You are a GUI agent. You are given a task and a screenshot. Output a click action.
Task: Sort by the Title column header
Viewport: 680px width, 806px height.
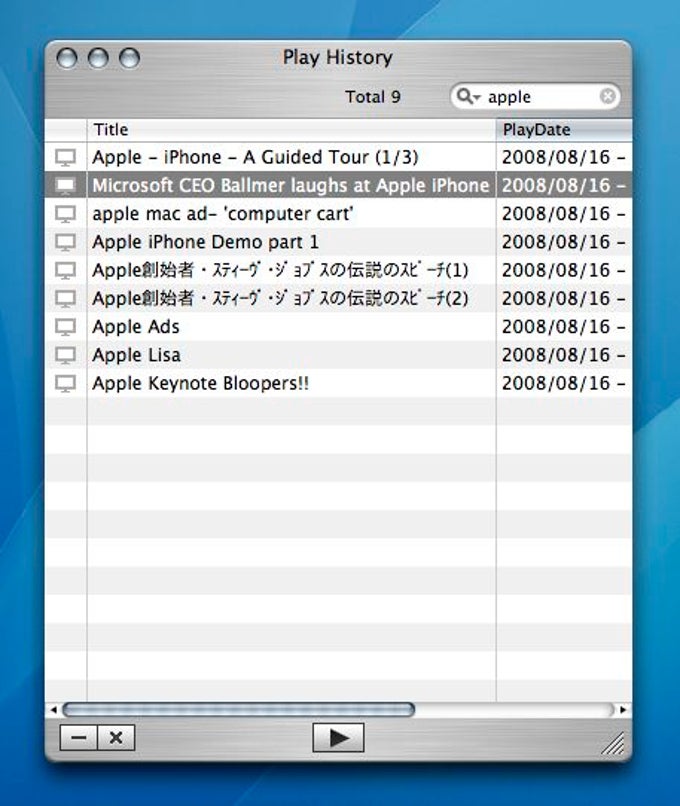pyautogui.click(x=291, y=130)
